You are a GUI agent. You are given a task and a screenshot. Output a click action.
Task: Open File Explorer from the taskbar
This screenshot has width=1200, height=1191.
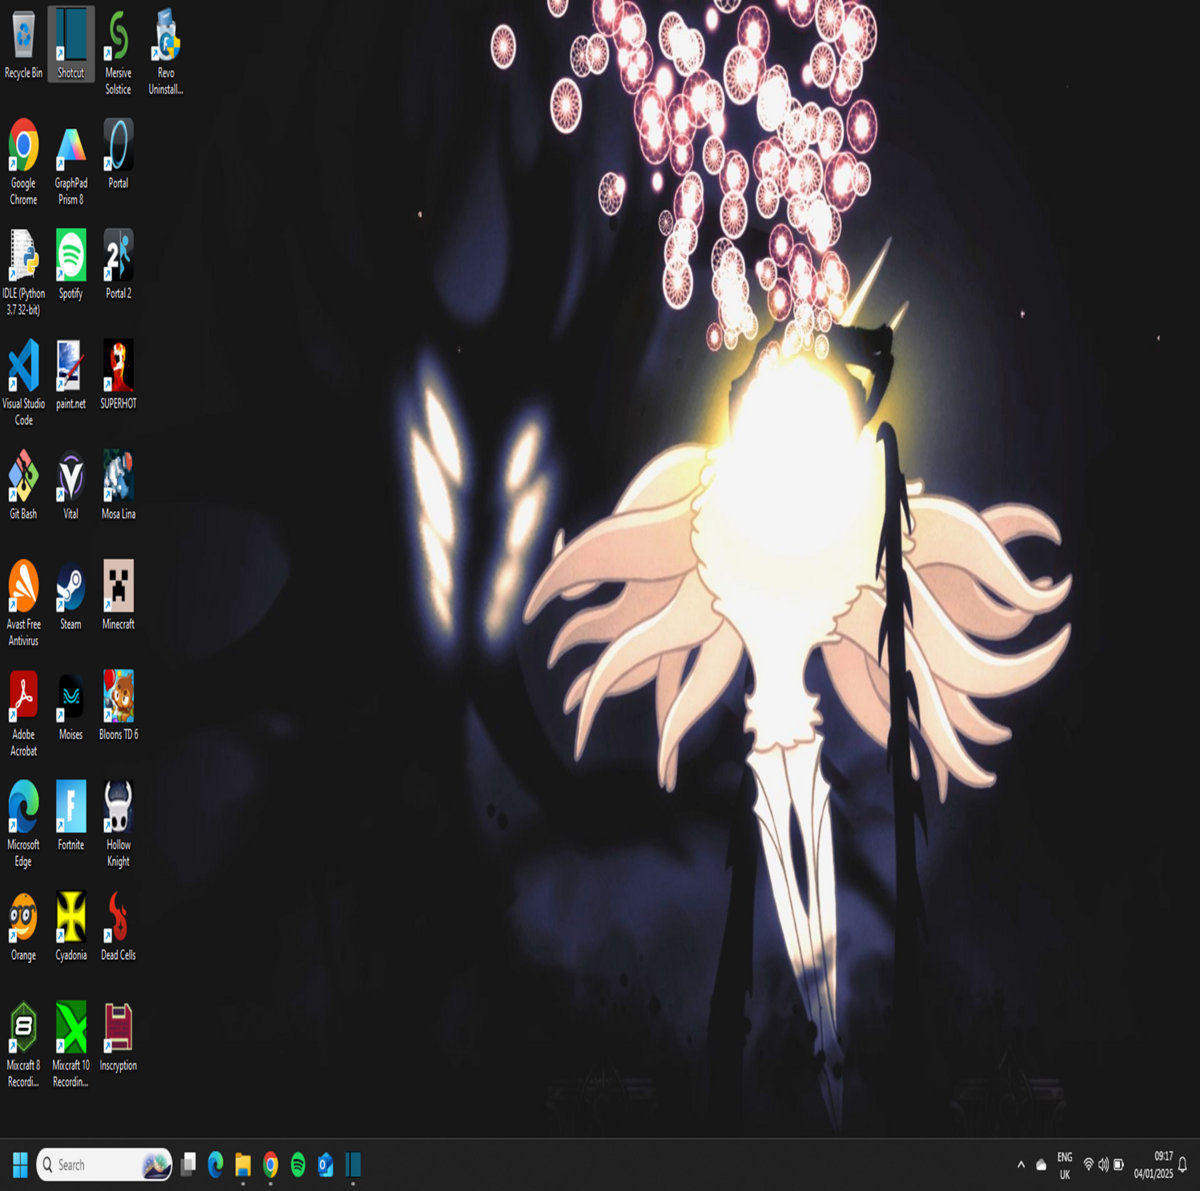pyautogui.click(x=242, y=1165)
